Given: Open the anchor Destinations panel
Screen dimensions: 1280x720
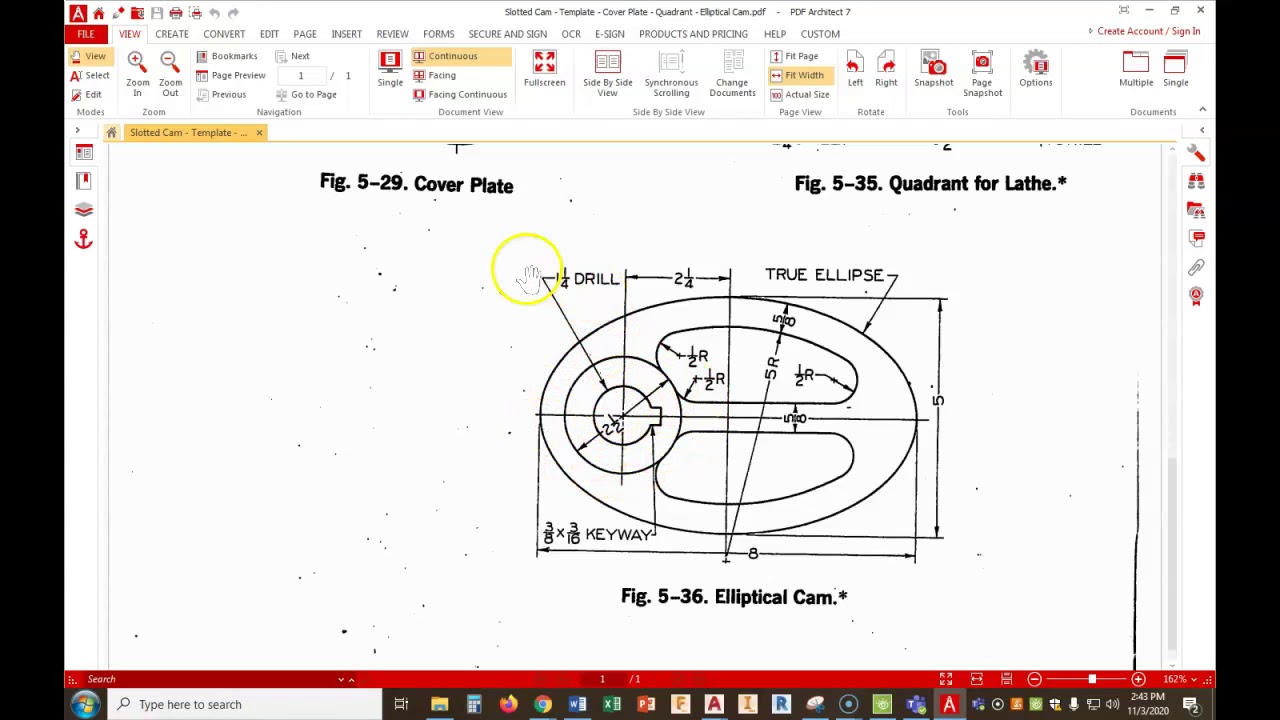Looking at the screenshot, I should [84, 238].
